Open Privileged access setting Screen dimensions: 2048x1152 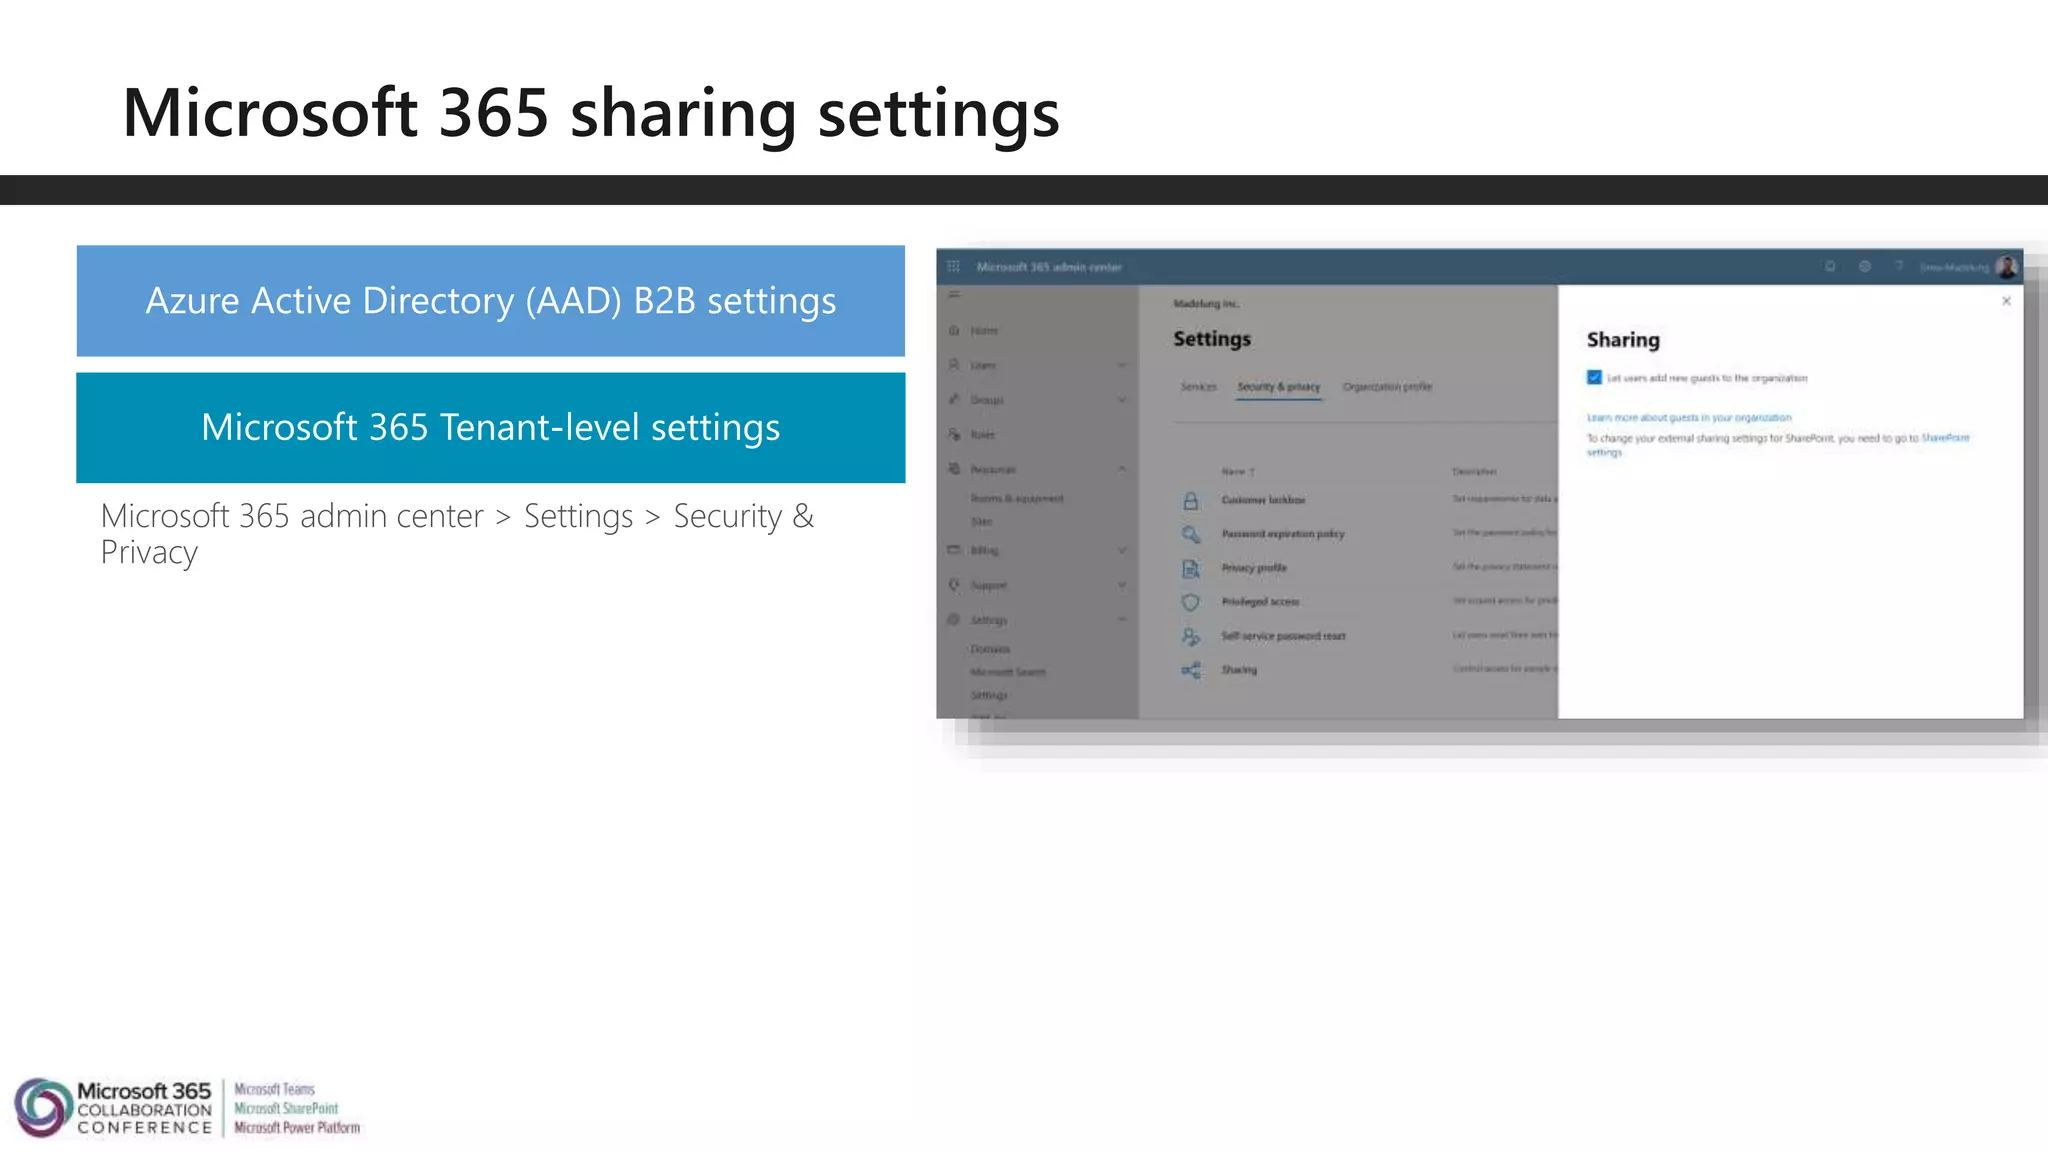(x=1260, y=602)
